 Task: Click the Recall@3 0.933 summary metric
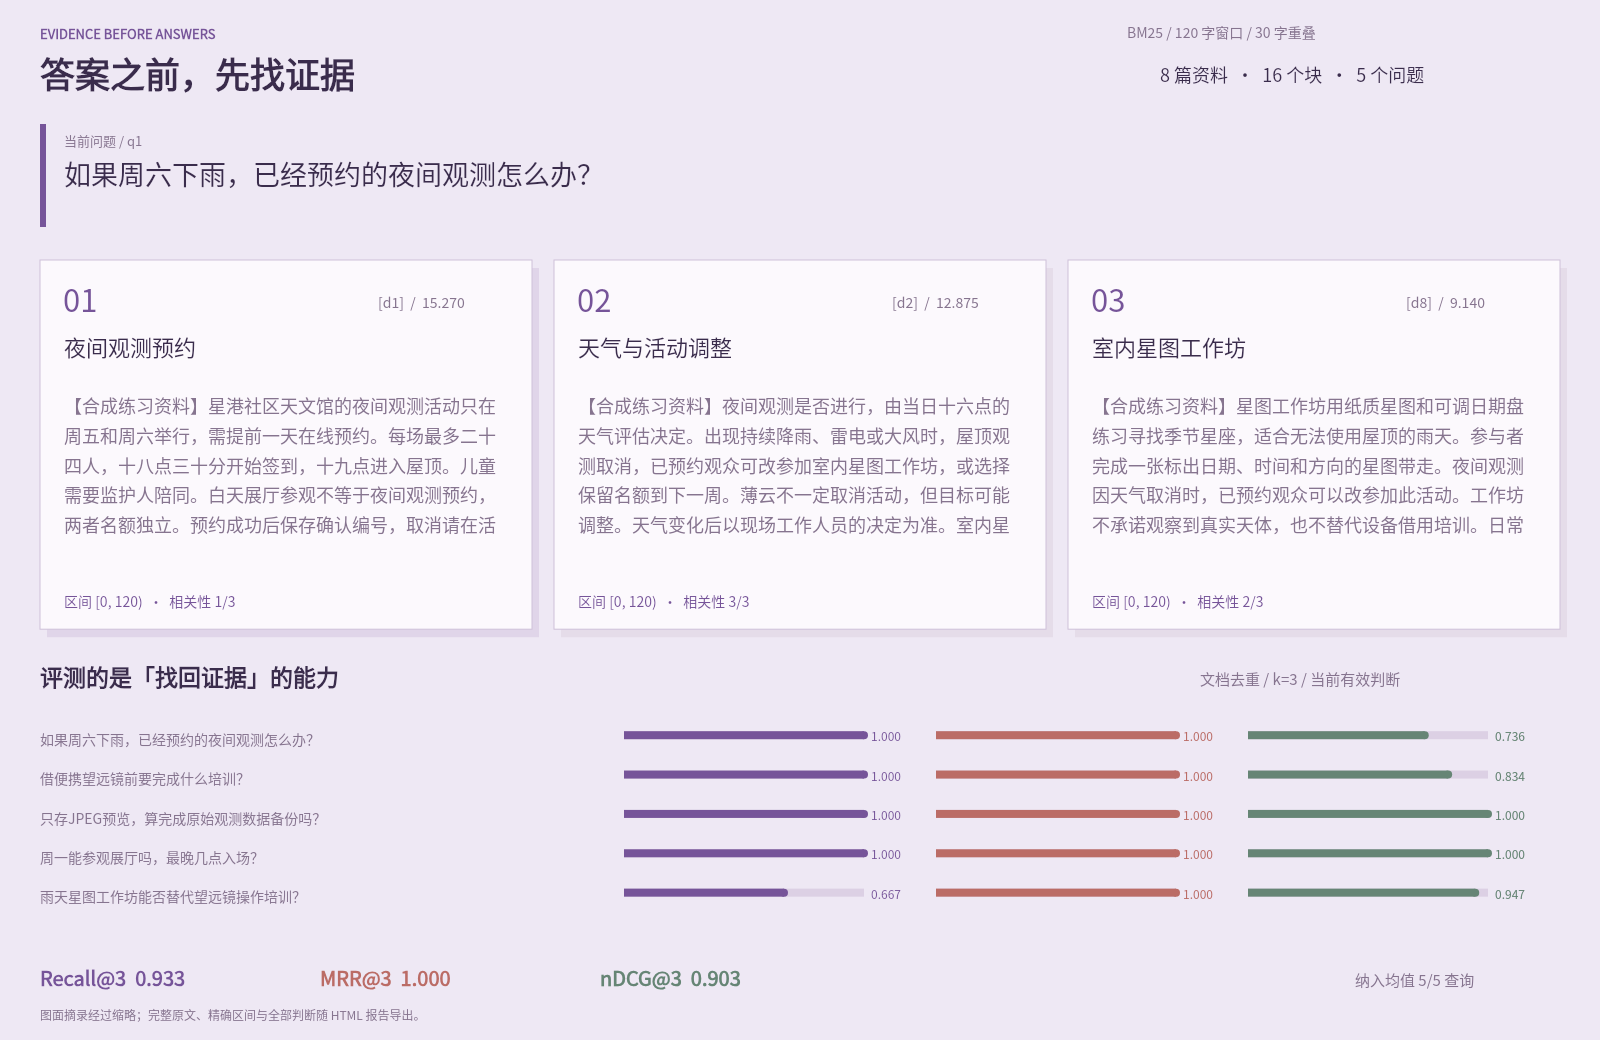[113, 979]
